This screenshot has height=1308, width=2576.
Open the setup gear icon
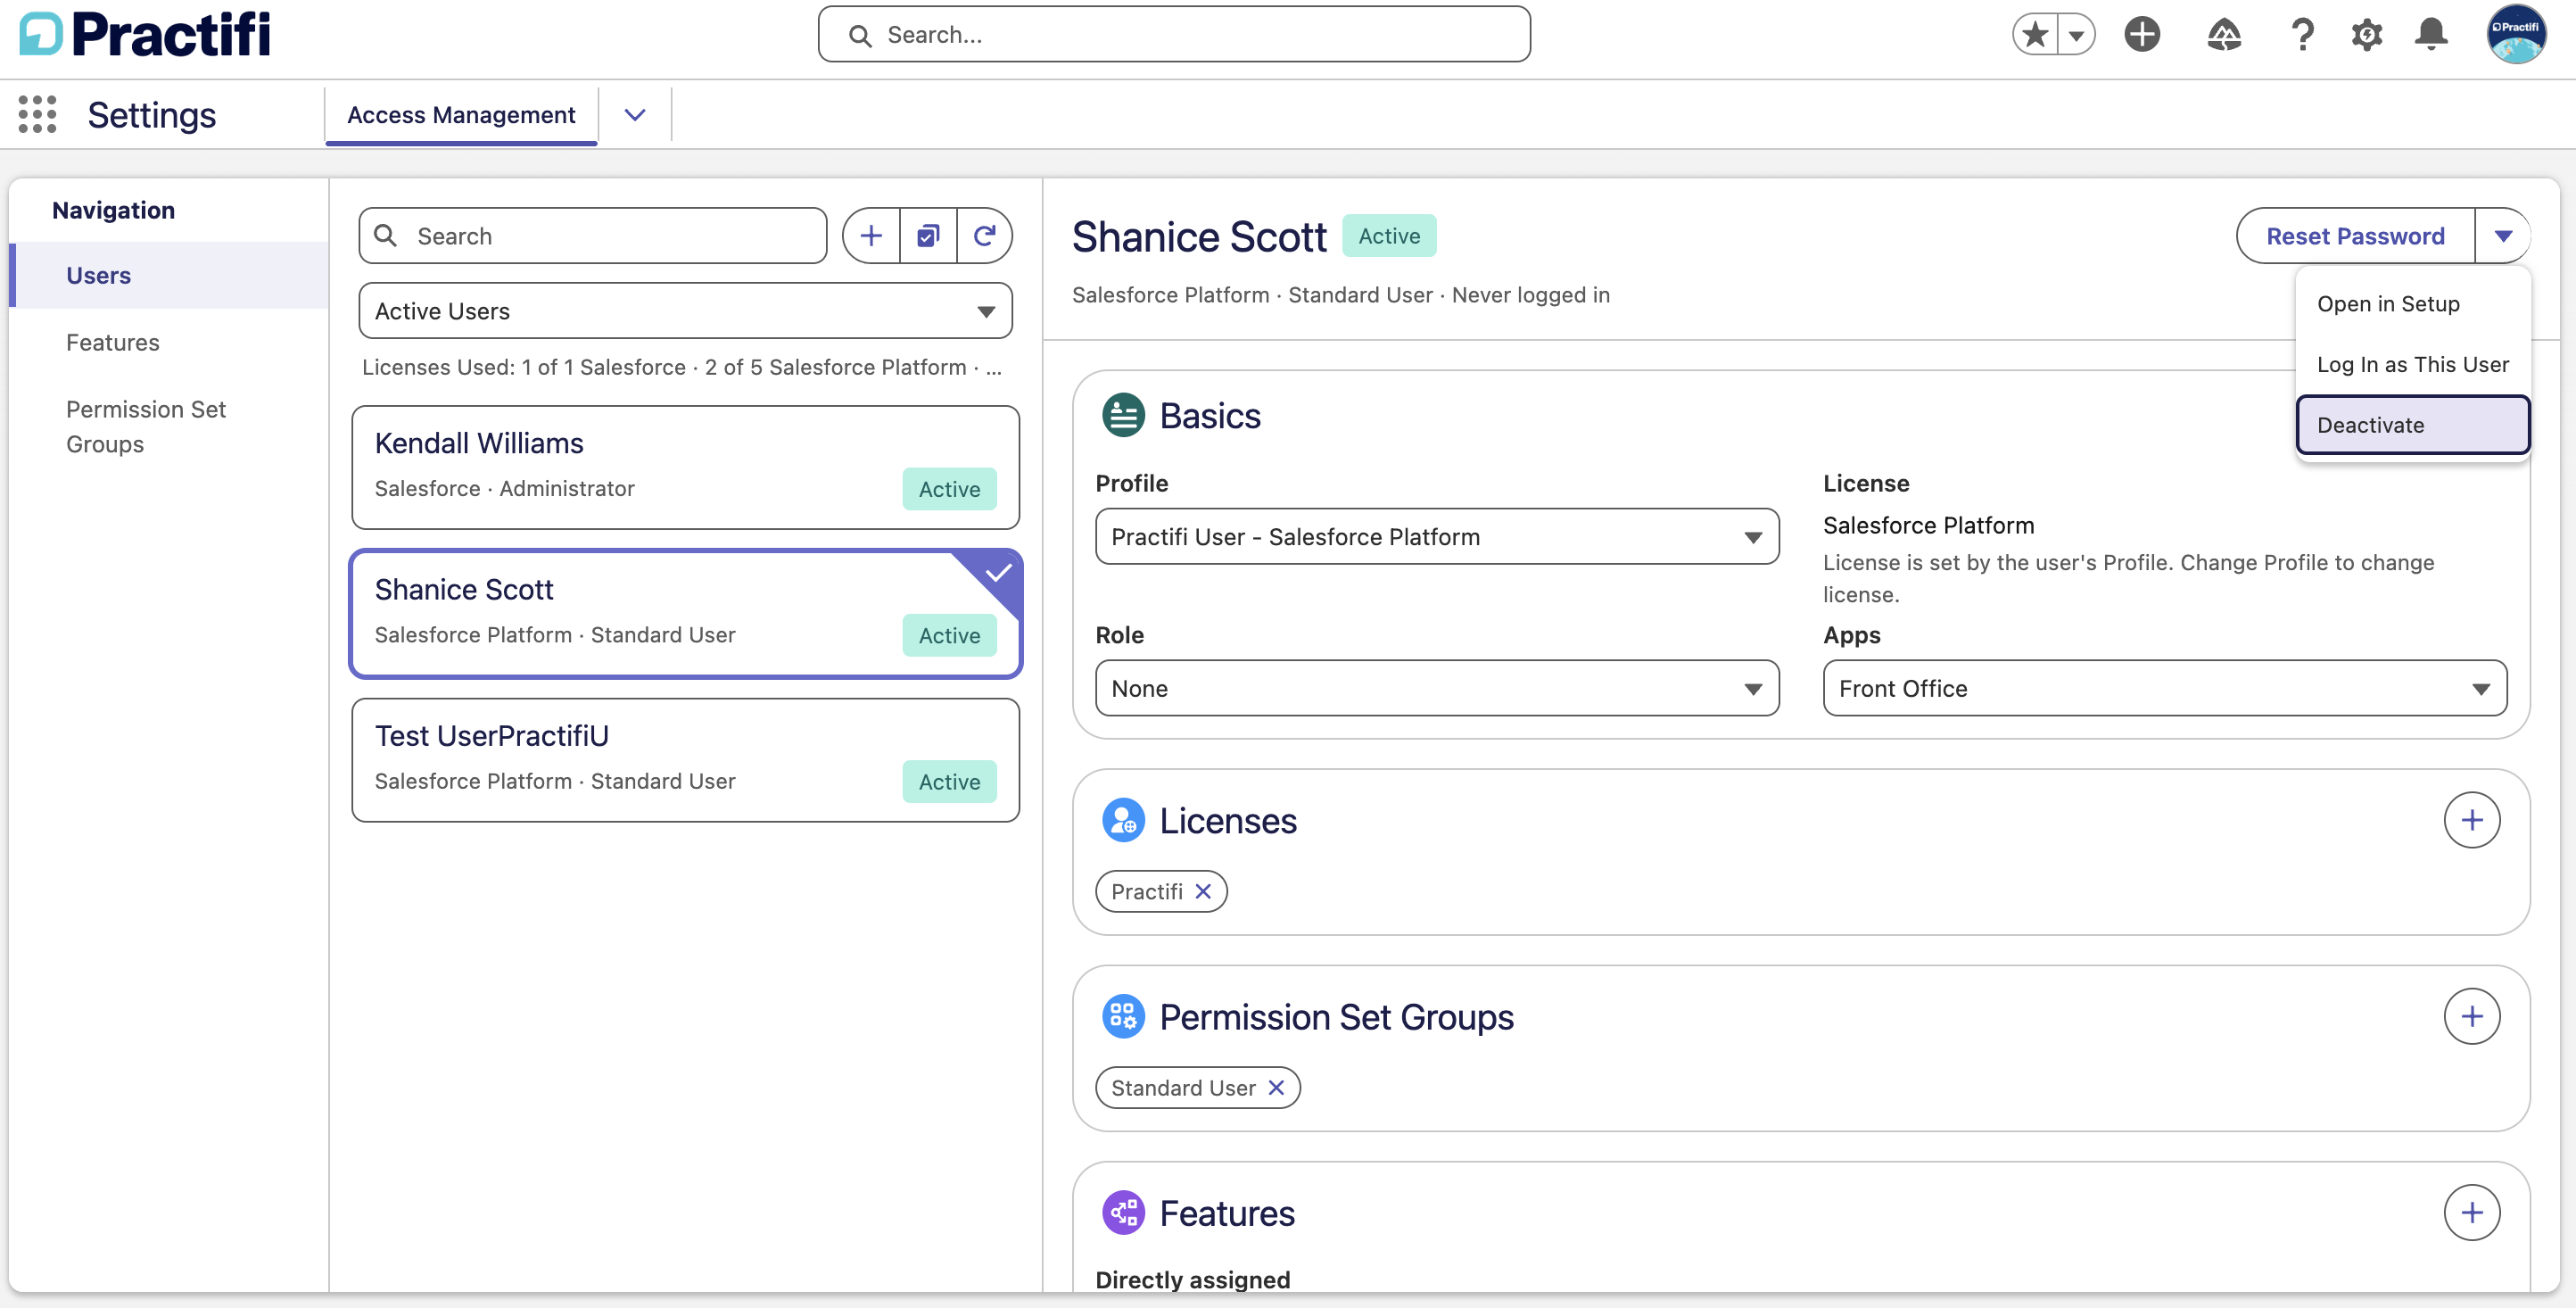[x=2367, y=35]
